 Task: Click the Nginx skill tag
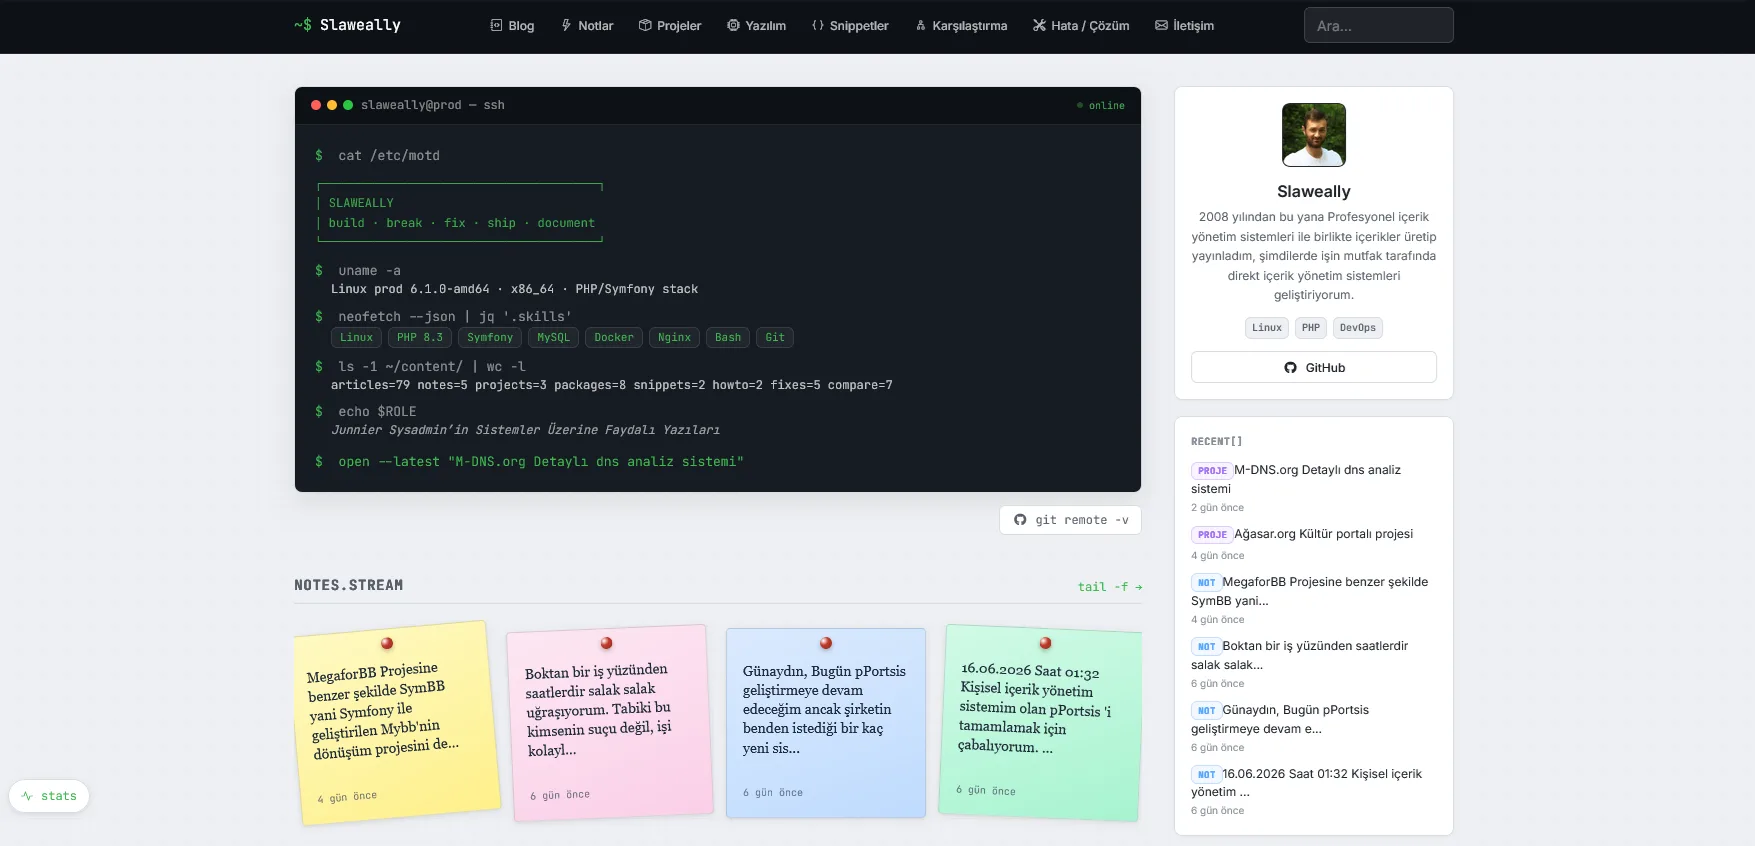[x=674, y=338]
